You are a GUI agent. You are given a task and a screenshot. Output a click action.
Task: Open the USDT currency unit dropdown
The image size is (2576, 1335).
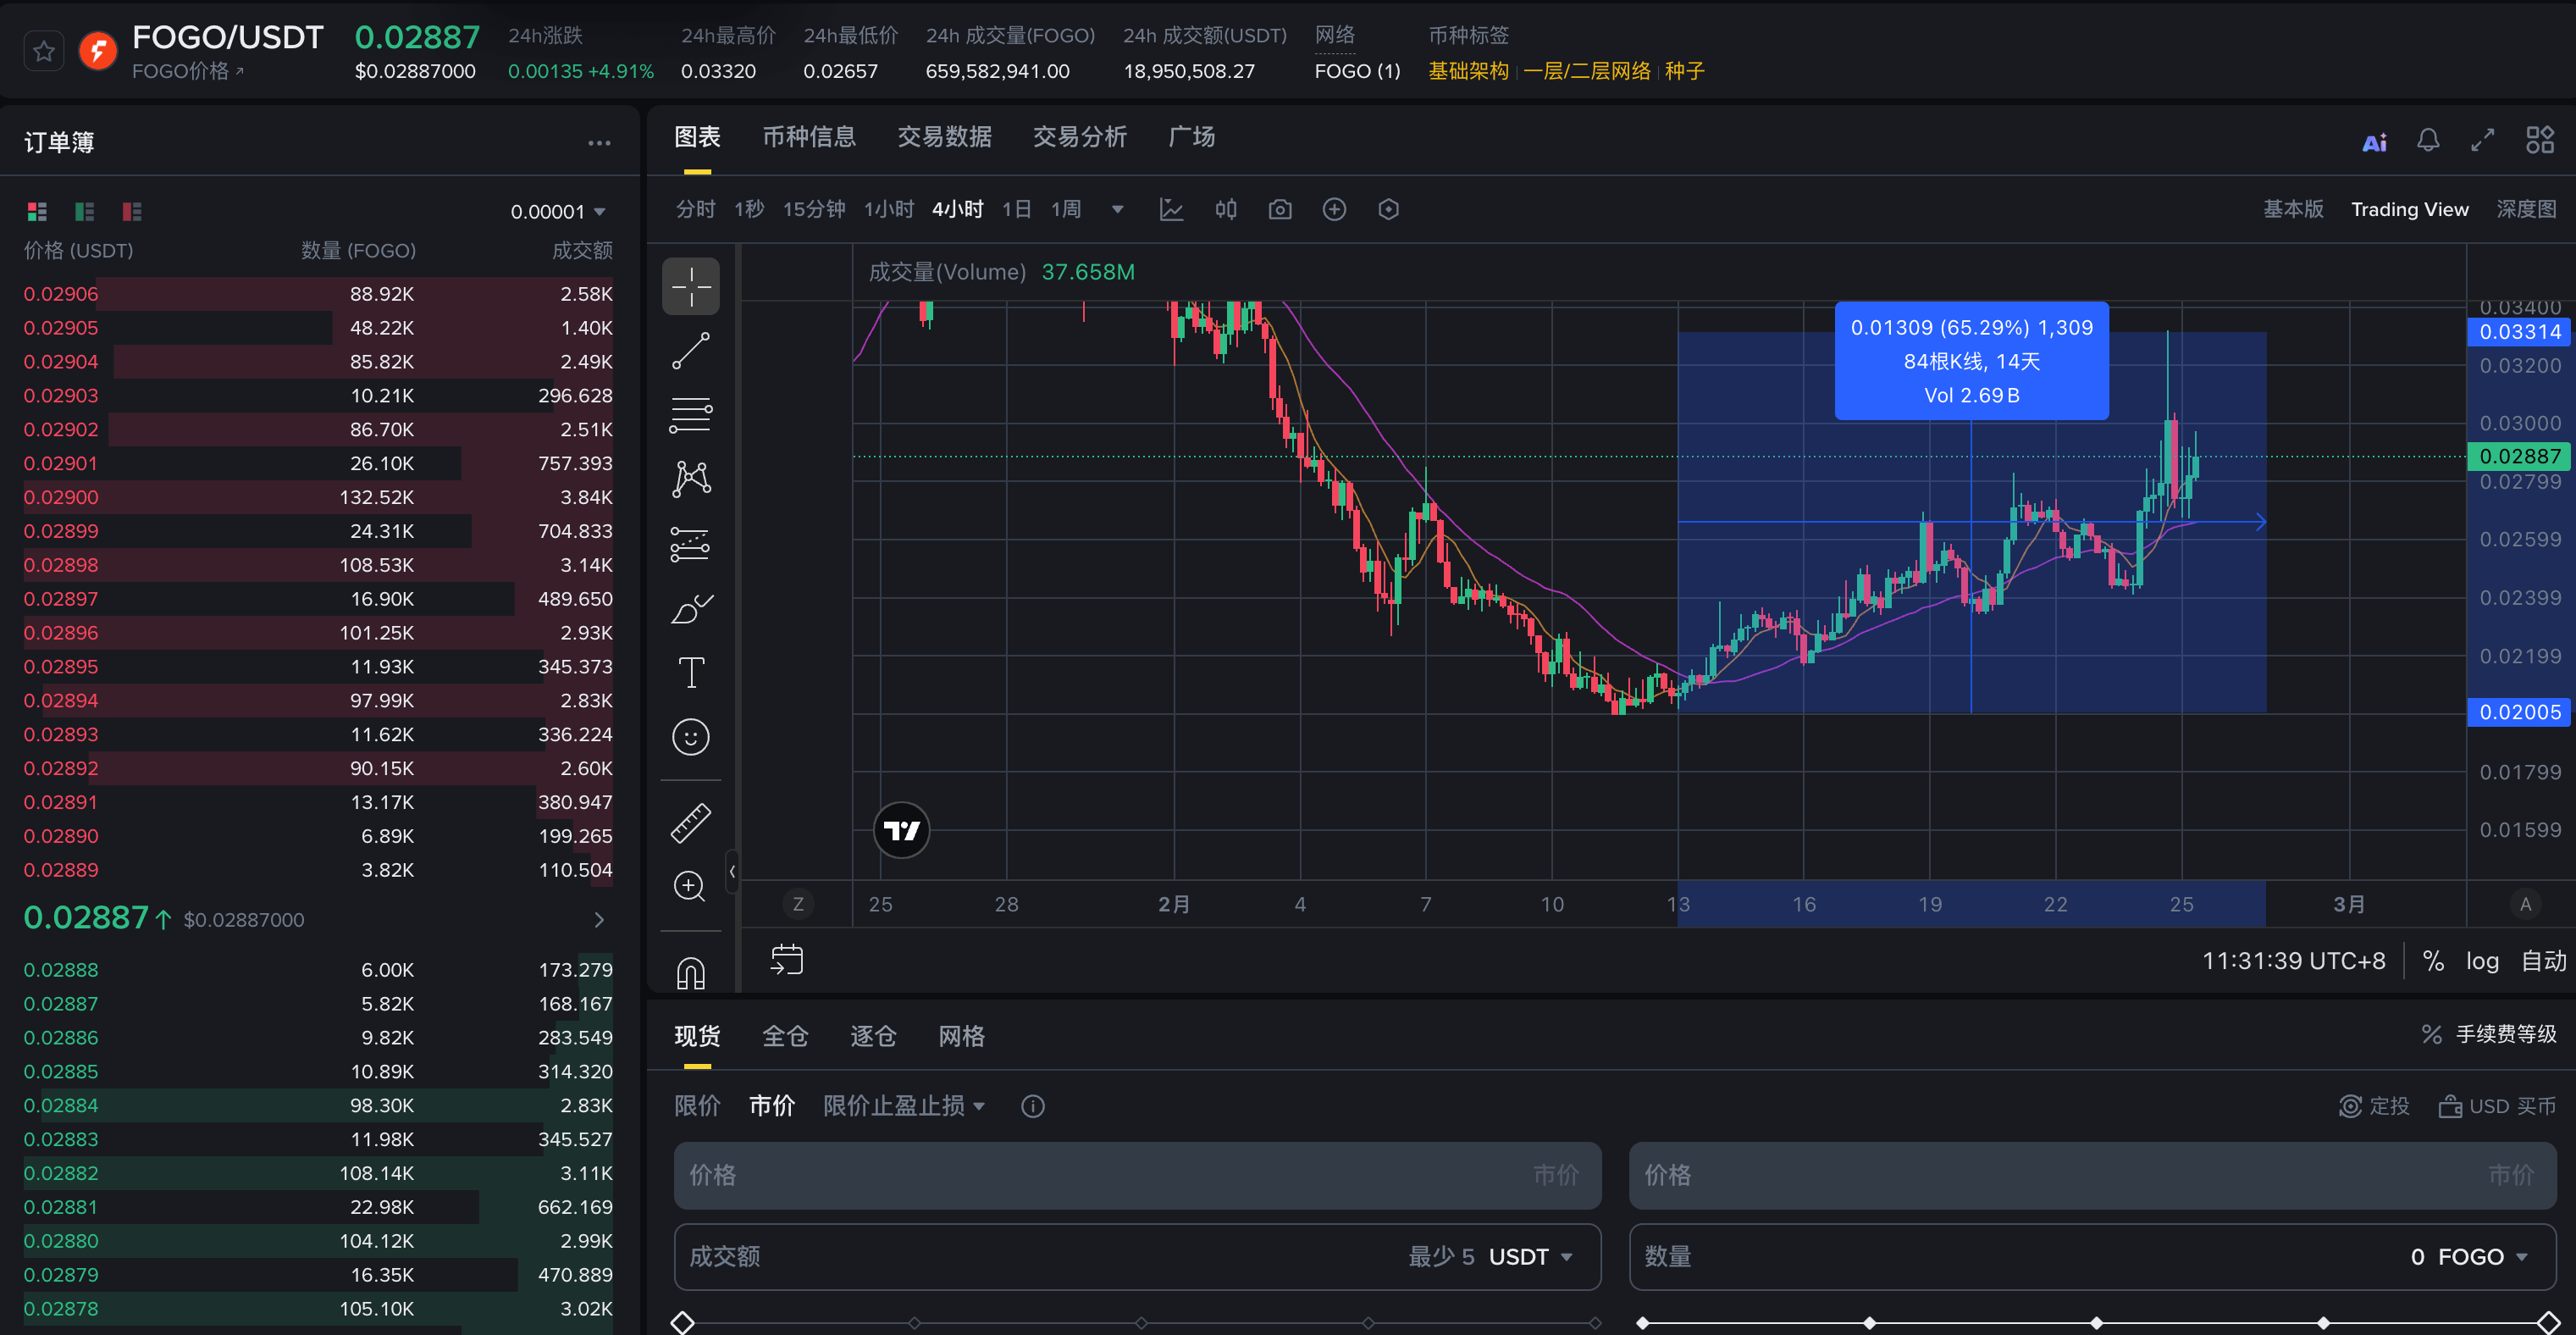[1530, 1258]
